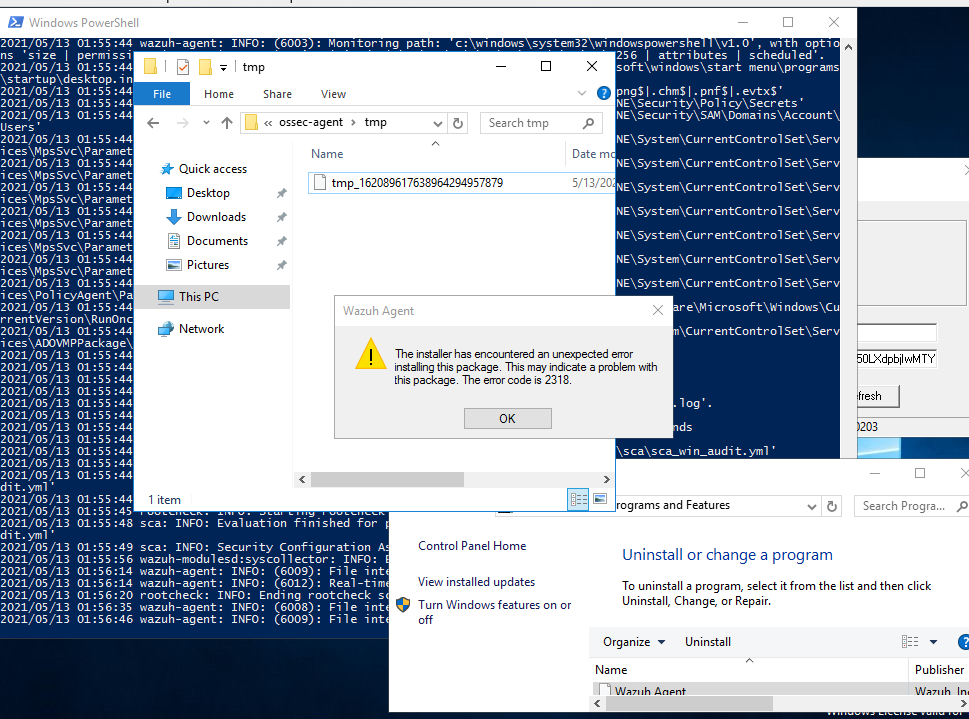Unpin Desktop using its pin icon

281,193
